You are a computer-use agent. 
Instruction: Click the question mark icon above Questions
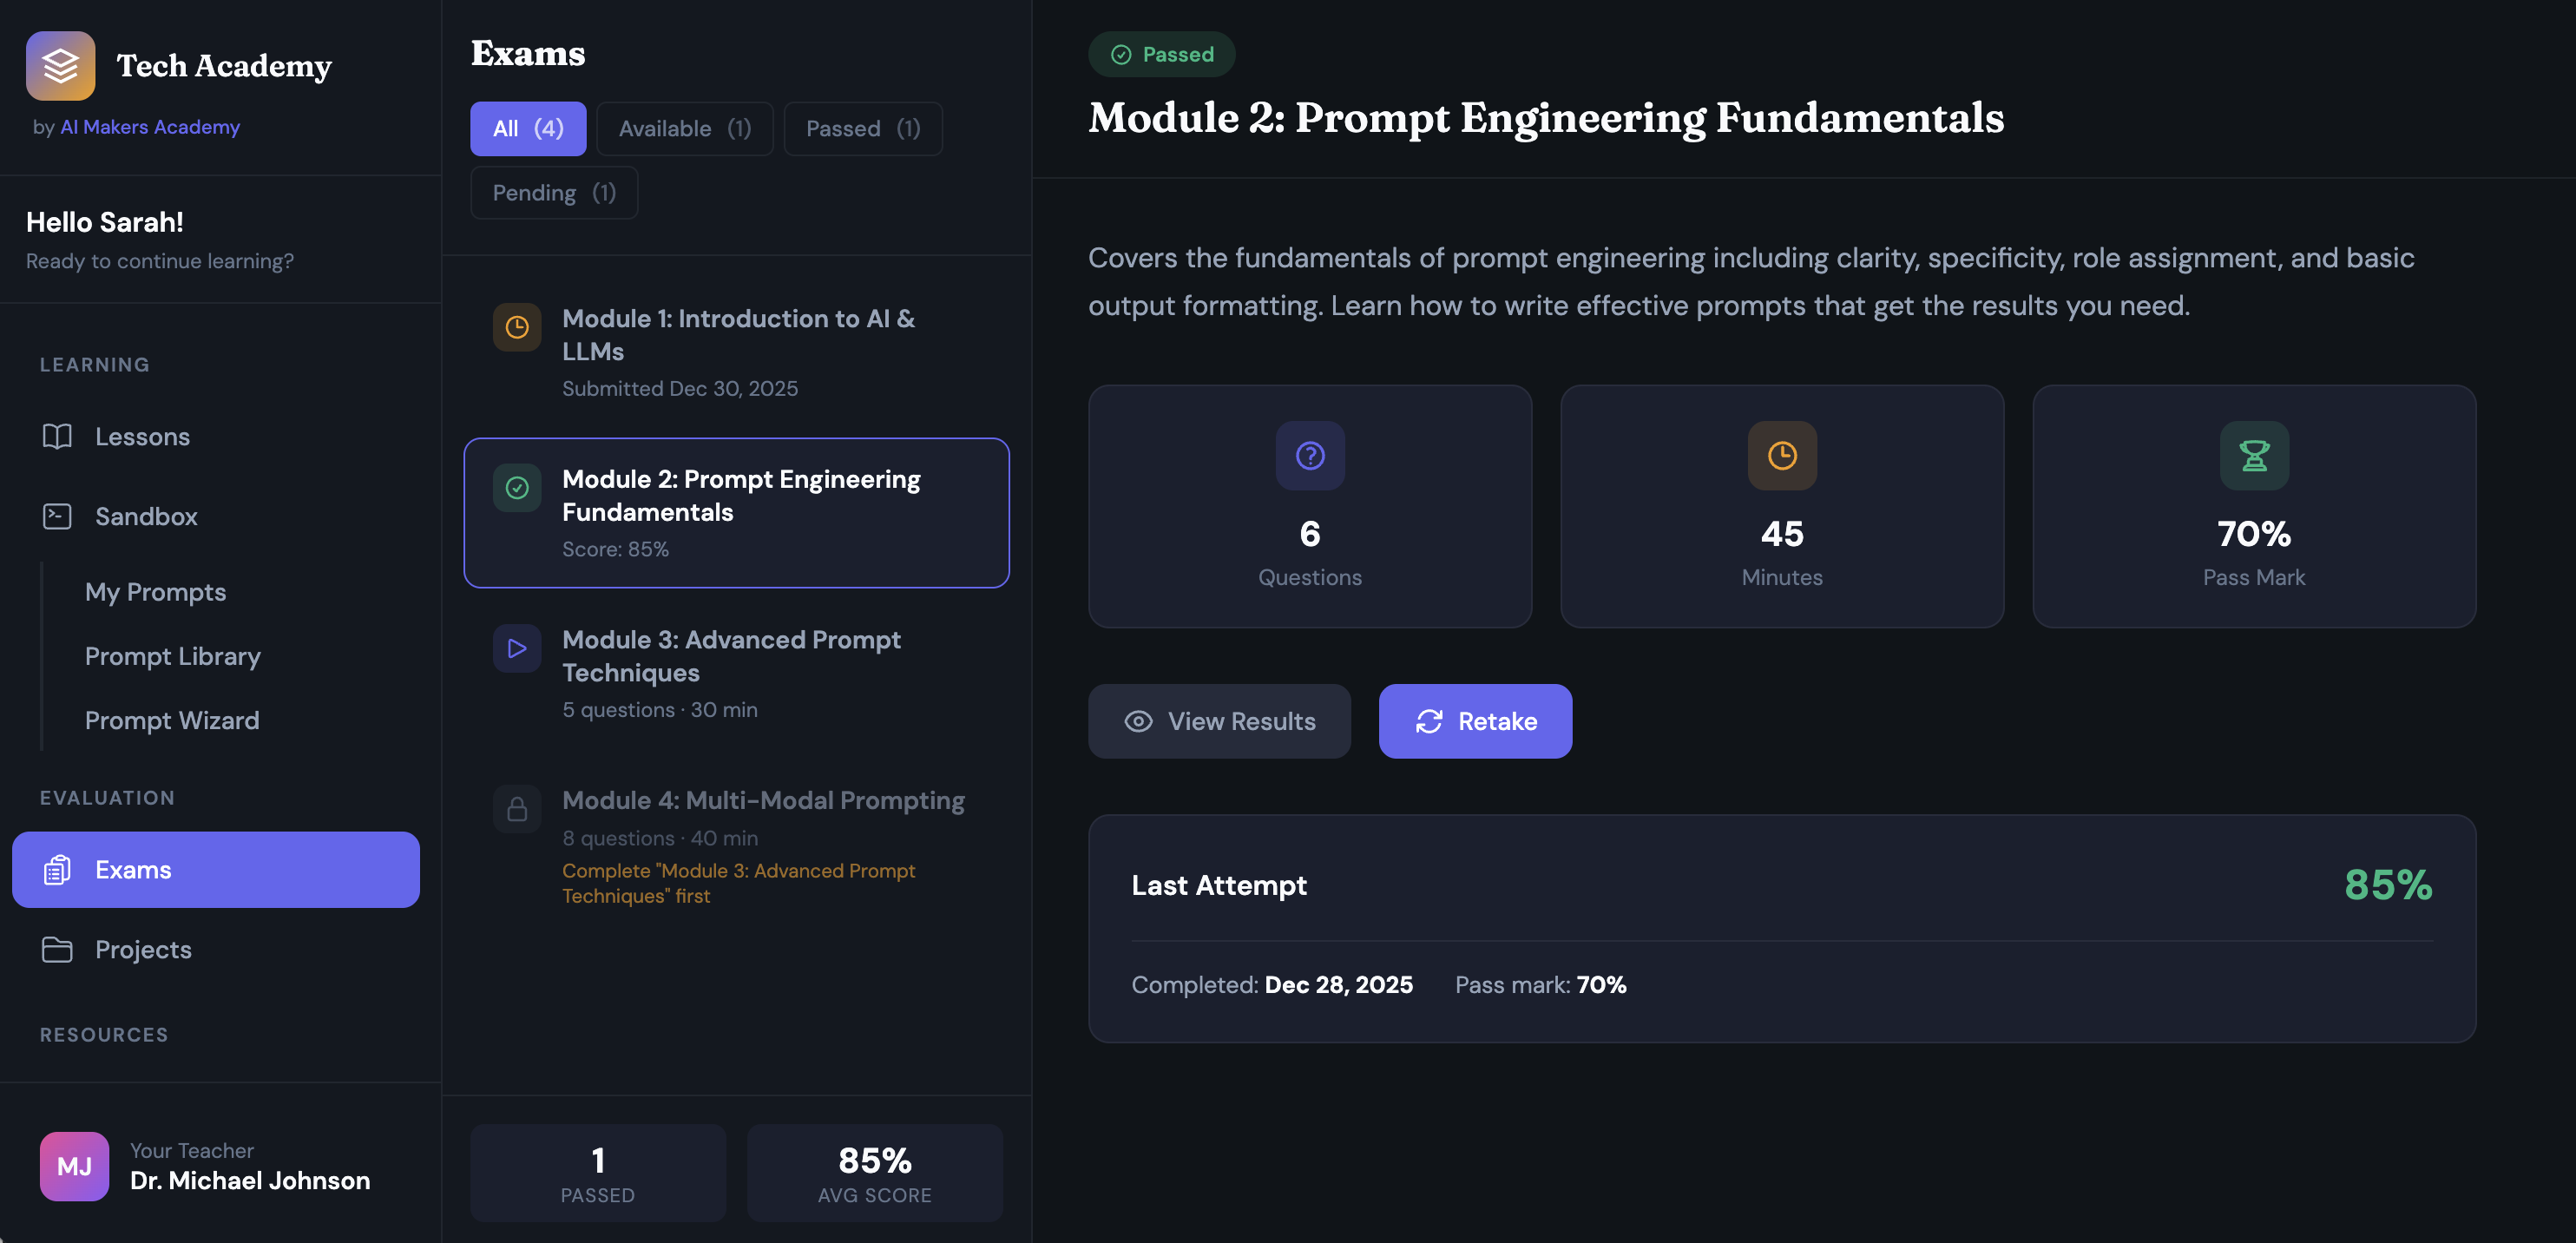pos(1310,456)
